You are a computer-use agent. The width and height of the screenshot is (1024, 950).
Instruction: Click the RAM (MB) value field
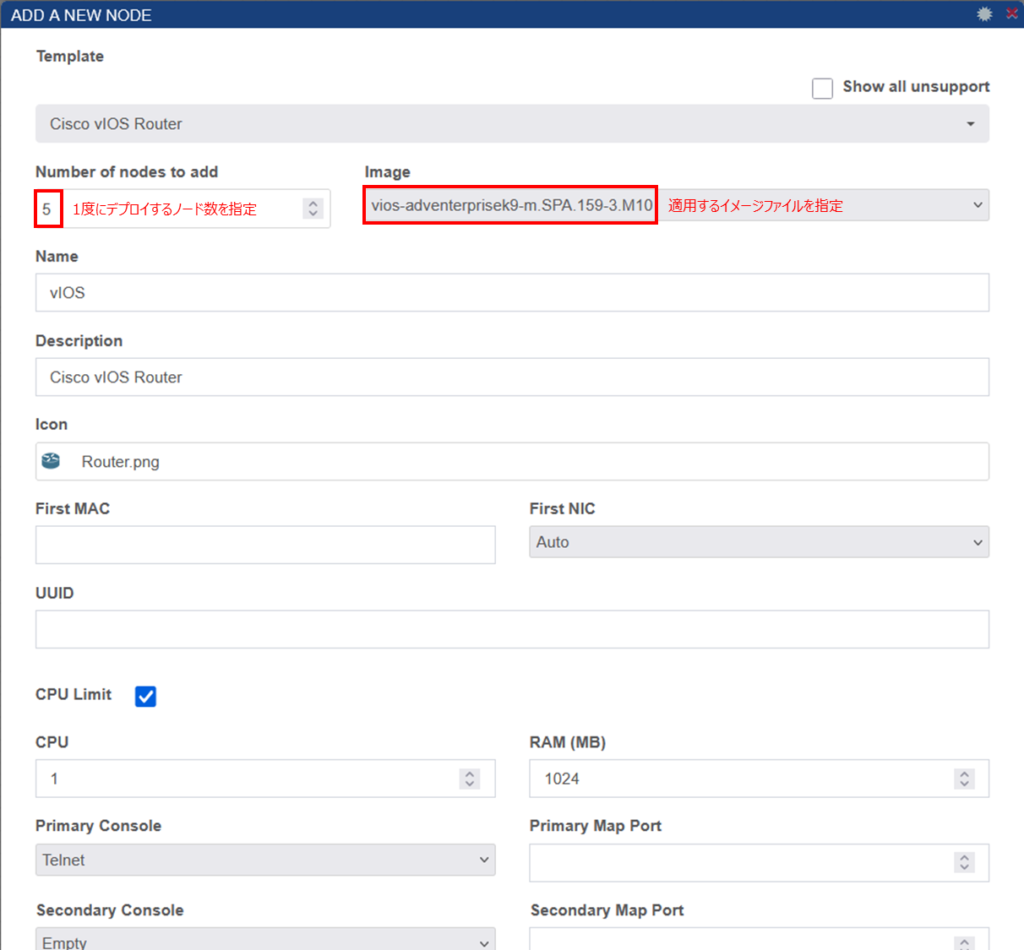740,778
